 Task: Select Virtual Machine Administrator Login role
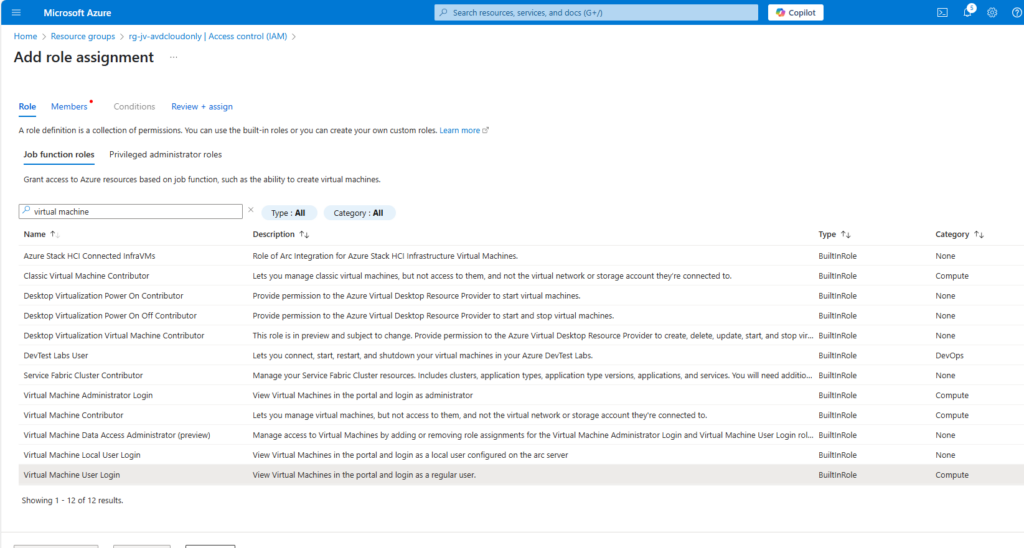pyautogui.click(x=88, y=396)
